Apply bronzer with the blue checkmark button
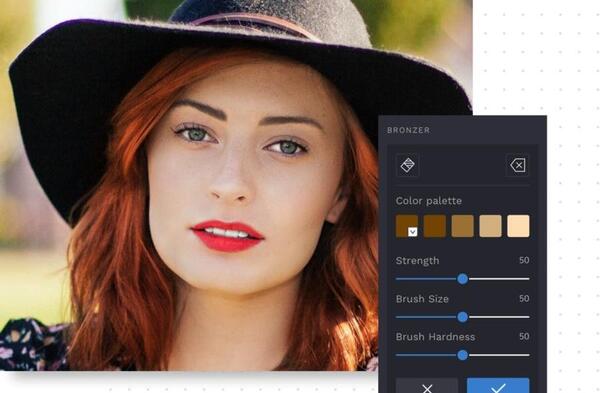 498,386
